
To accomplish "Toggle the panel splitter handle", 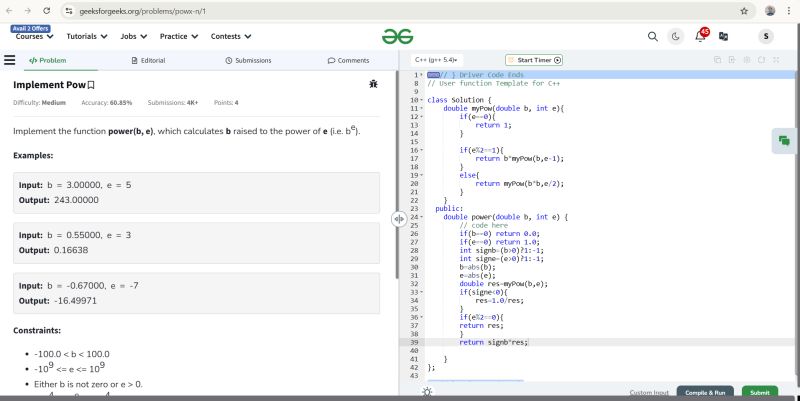I will (398, 218).
